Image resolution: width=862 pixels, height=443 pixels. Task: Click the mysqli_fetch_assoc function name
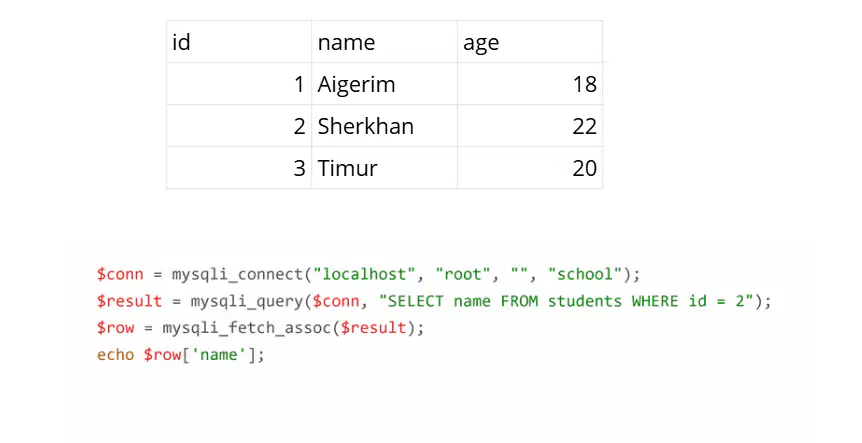[247, 328]
